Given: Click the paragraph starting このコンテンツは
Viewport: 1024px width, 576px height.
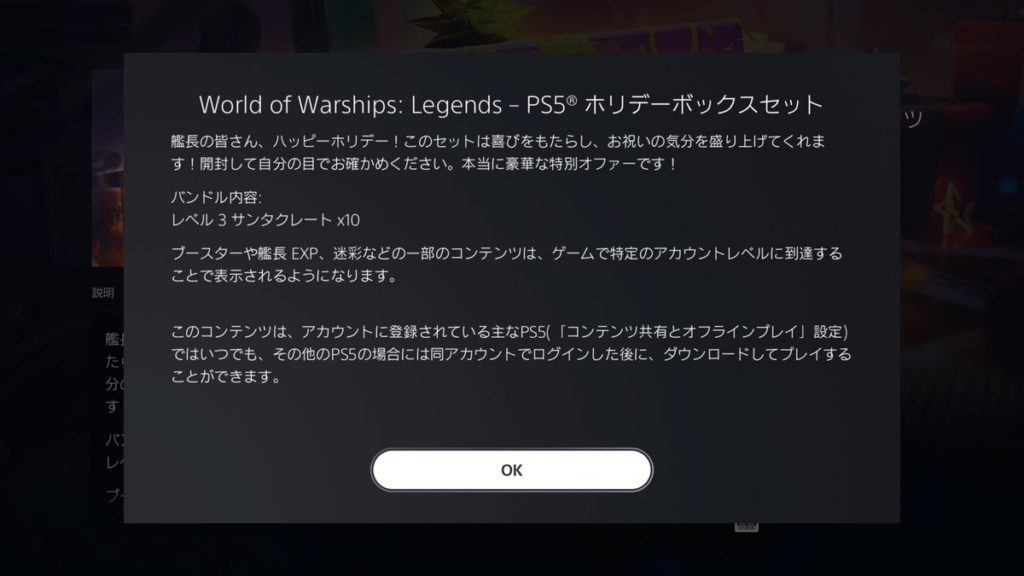Looking at the screenshot, I should pyautogui.click(x=511, y=354).
